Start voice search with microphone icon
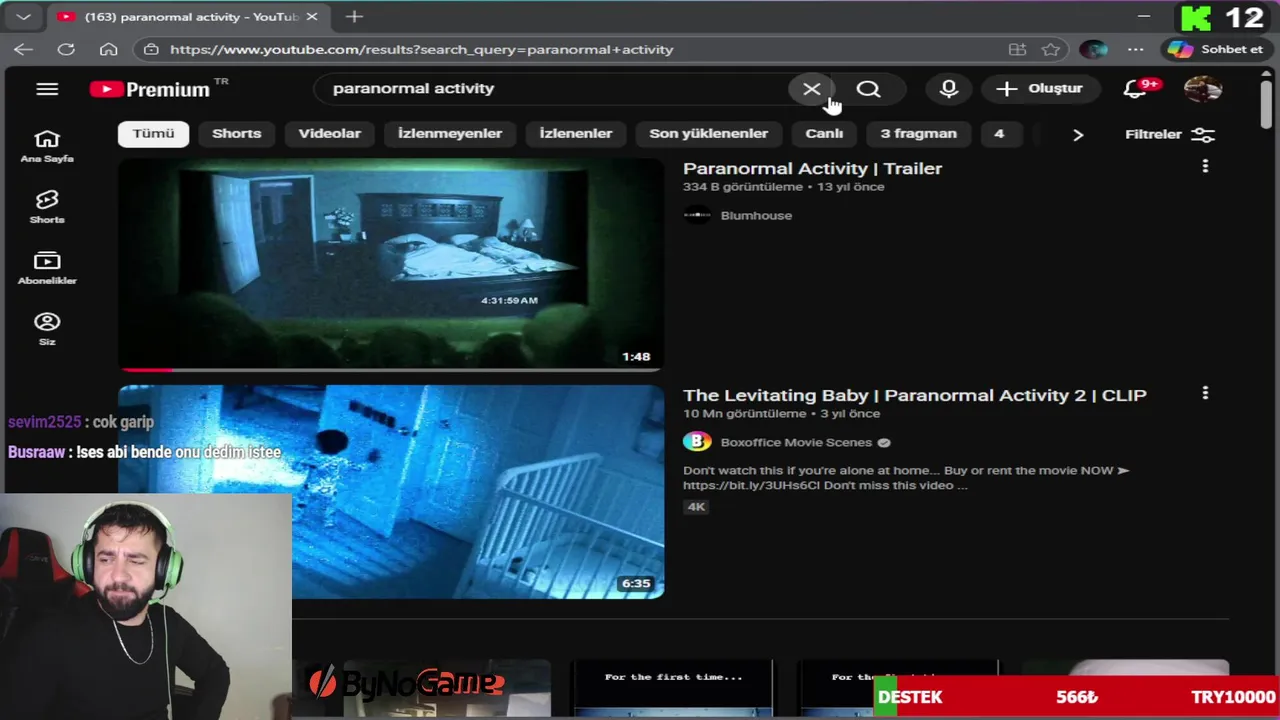The height and width of the screenshot is (720, 1280). coord(948,89)
